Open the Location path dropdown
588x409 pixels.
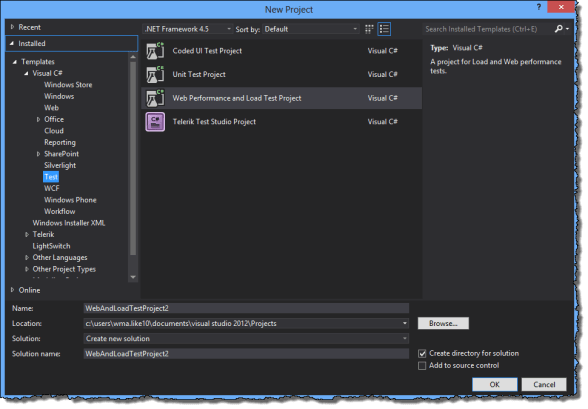[405, 323]
